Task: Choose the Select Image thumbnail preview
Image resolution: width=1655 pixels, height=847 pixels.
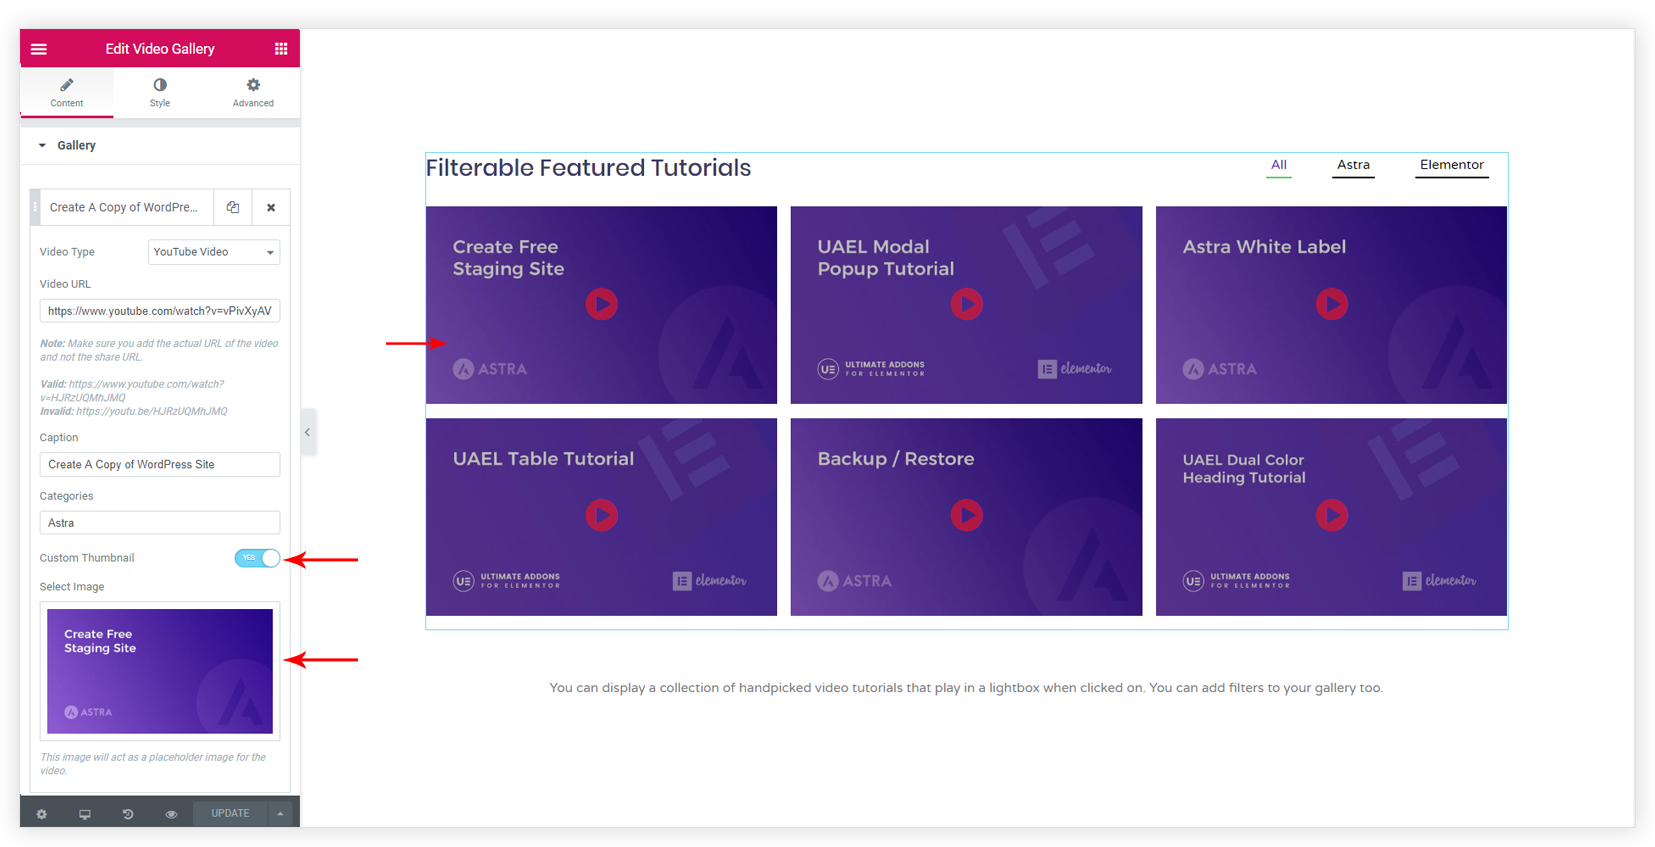Action: (x=160, y=671)
